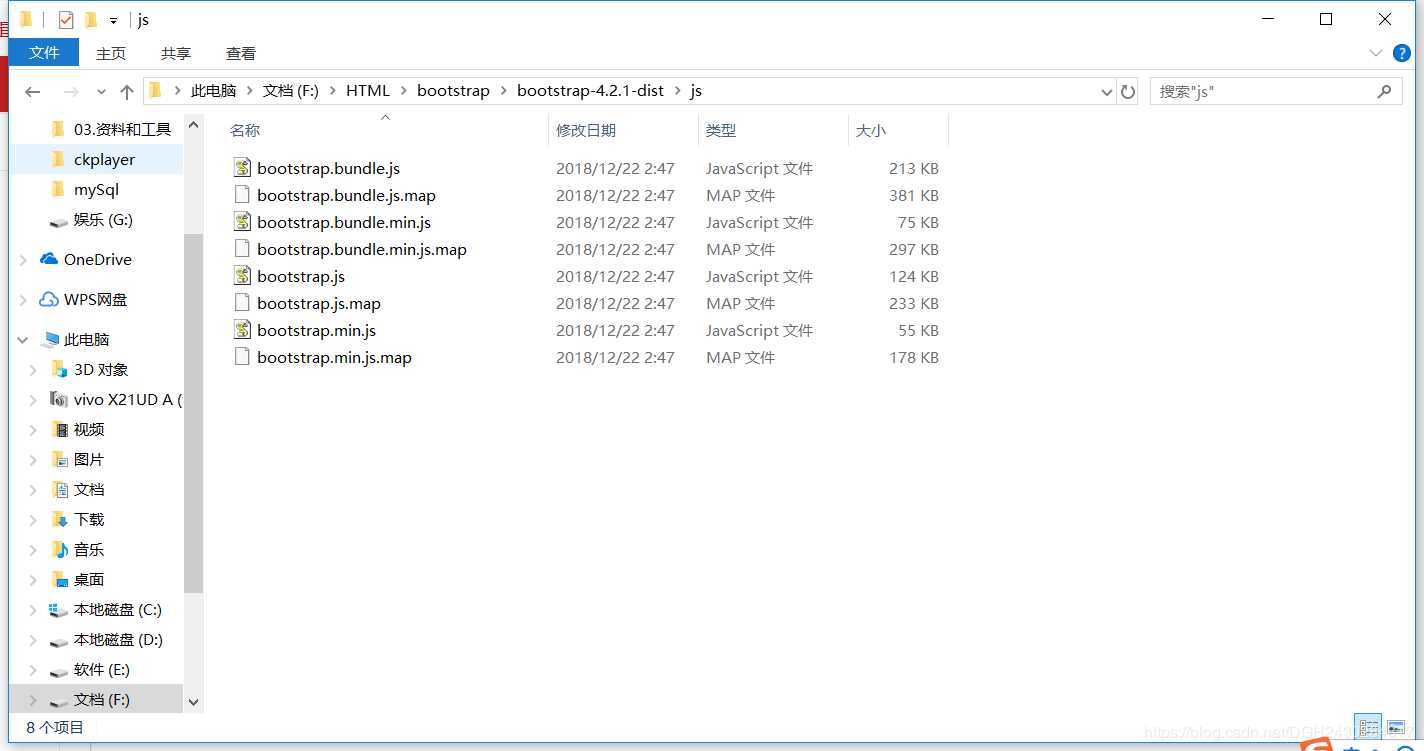Select 03.资料和工具 folder in sidebar

coord(96,129)
